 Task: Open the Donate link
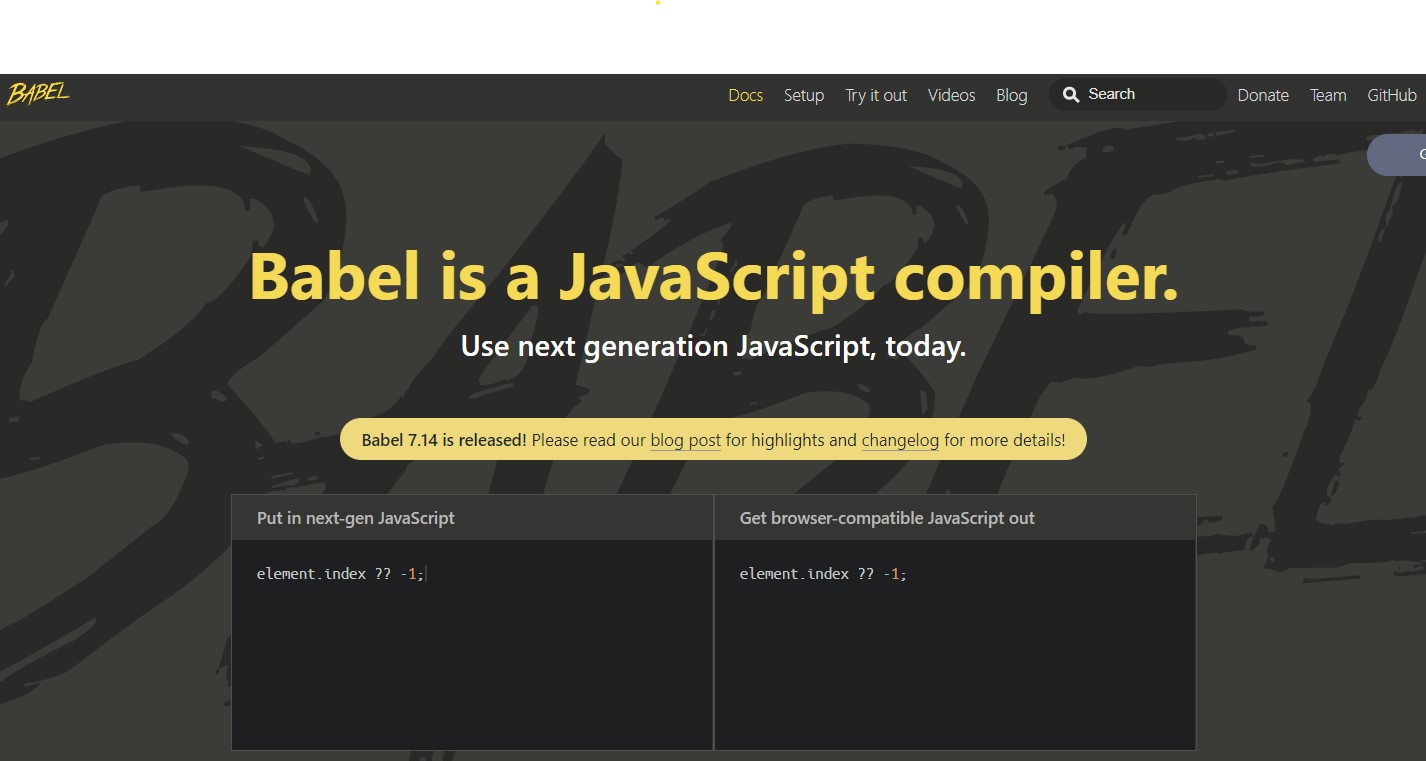(x=1263, y=95)
